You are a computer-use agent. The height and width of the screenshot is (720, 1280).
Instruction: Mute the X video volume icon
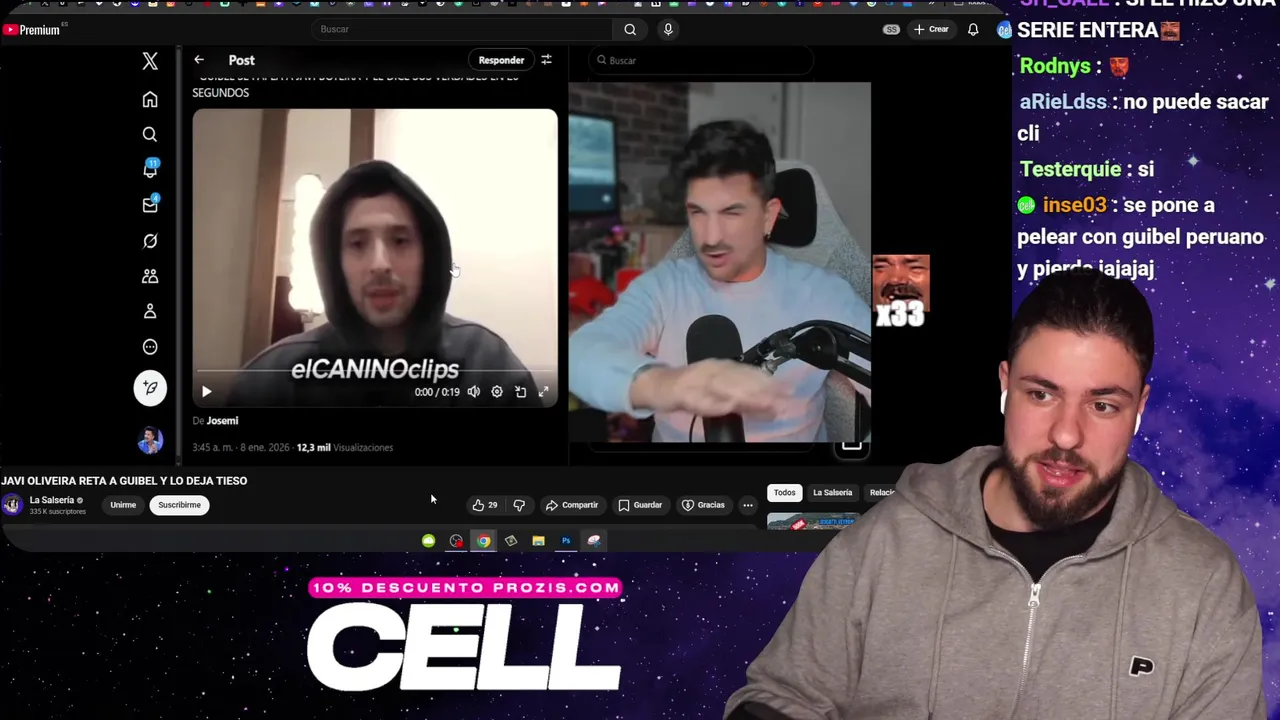[x=474, y=392]
